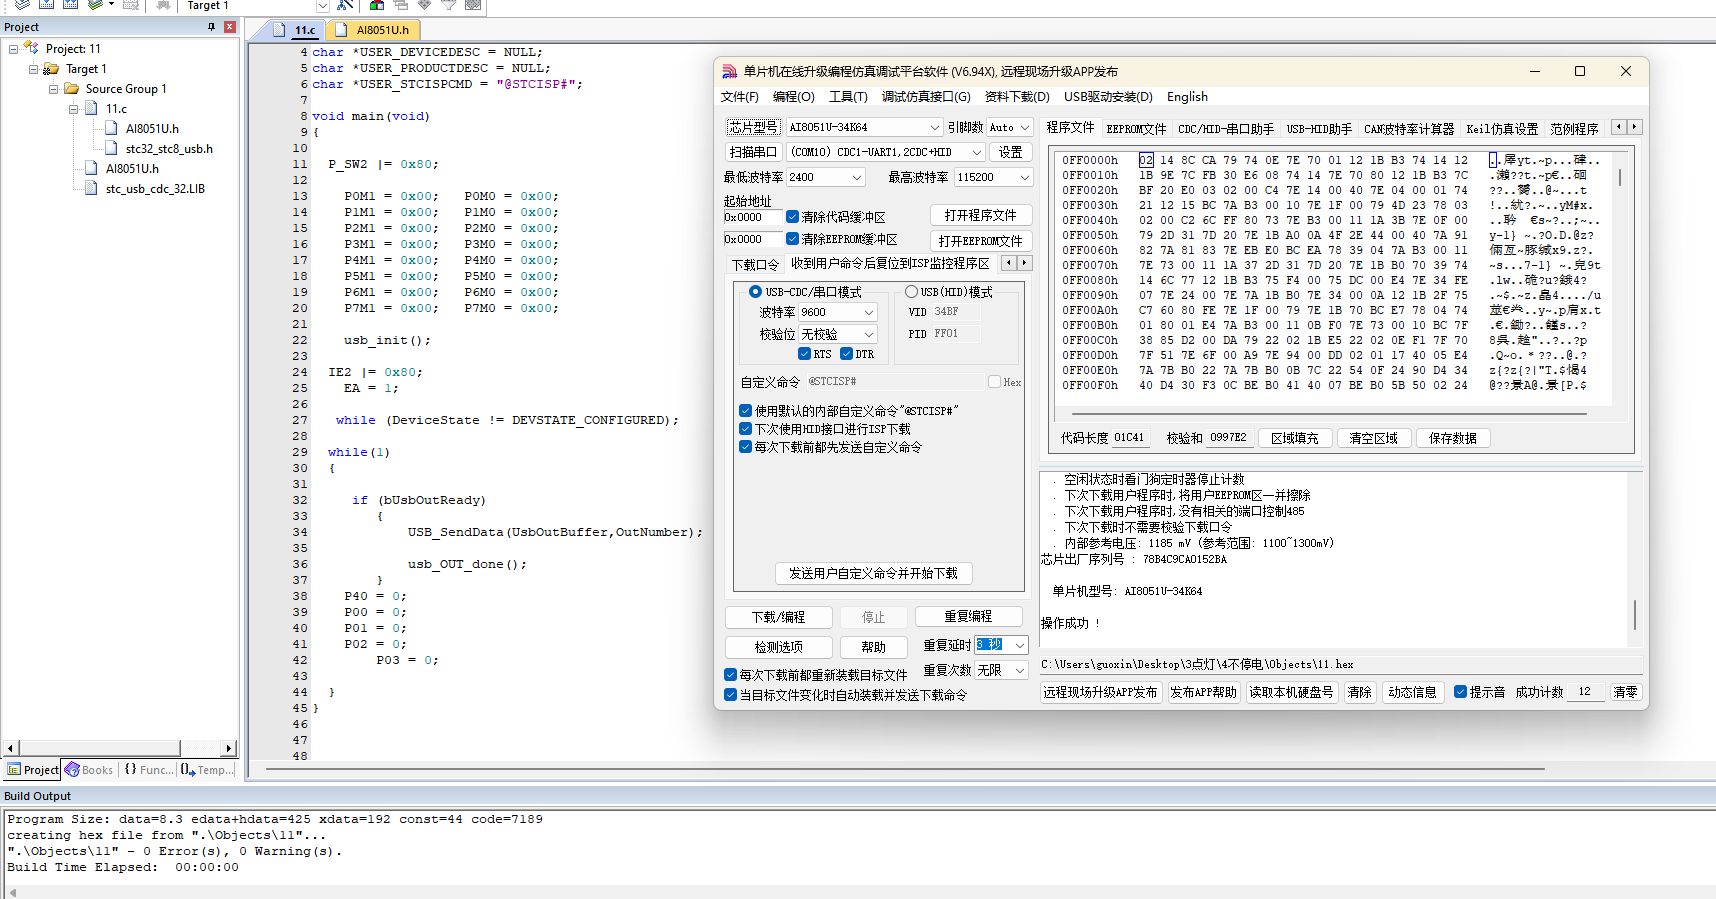Image resolution: width=1716 pixels, height=899 pixels.
Task: Toggle 下次使用HID接口进行ISP下载 checkbox
Action: pyautogui.click(x=745, y=428)
